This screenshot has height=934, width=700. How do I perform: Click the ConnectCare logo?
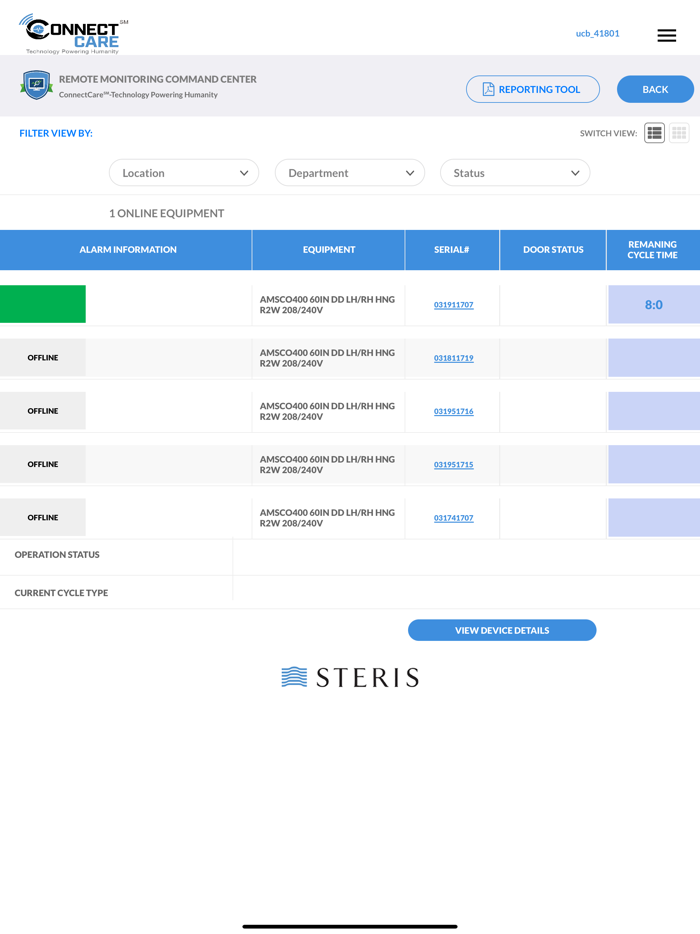point(73,34)
